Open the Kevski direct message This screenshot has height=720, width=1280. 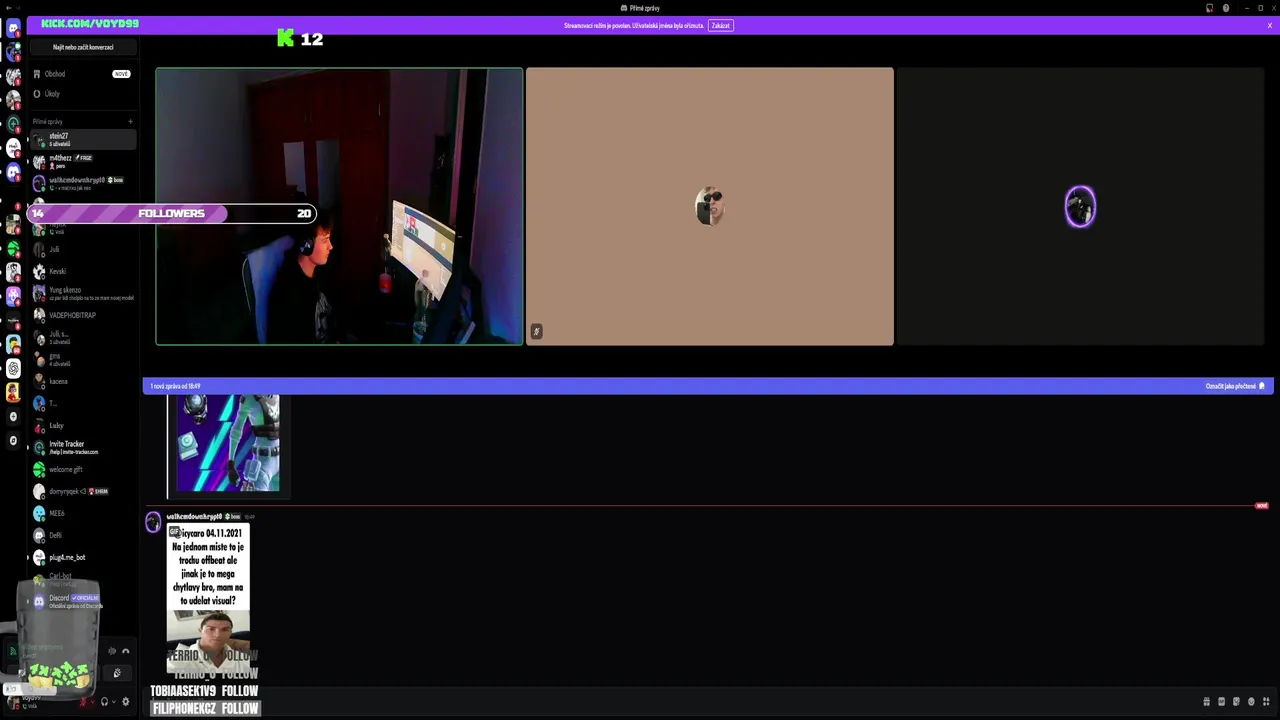coord(84,271)
